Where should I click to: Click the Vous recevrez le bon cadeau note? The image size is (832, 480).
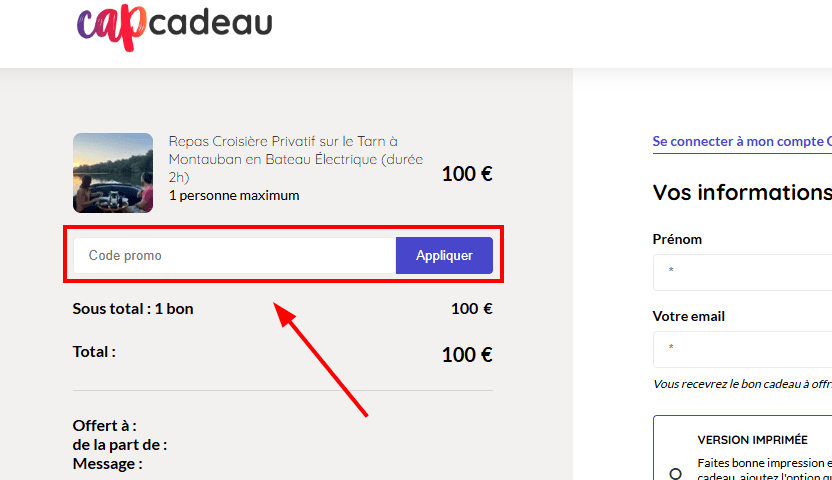[x=742, y=384]
